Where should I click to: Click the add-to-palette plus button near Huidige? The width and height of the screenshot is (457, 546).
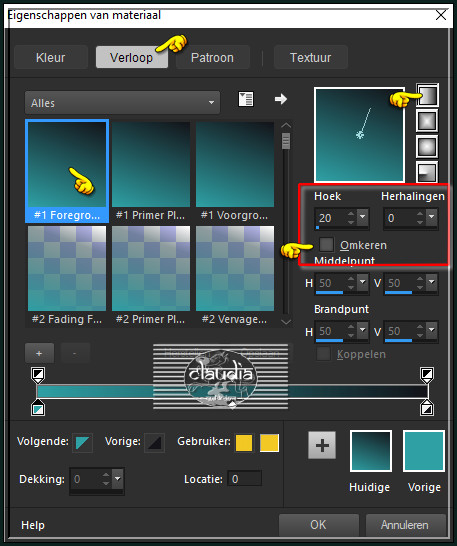322,445
